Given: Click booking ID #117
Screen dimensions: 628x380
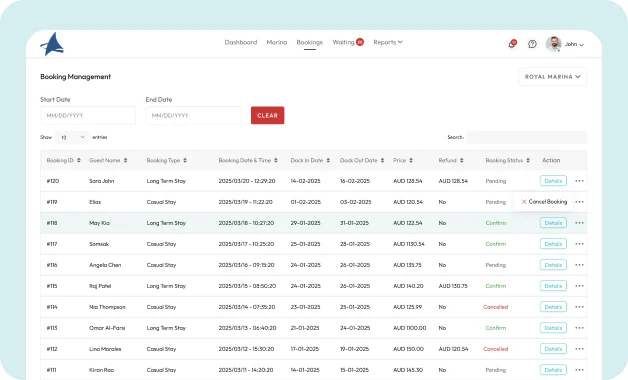Looking at the screenshot, I should pos(52,244).
